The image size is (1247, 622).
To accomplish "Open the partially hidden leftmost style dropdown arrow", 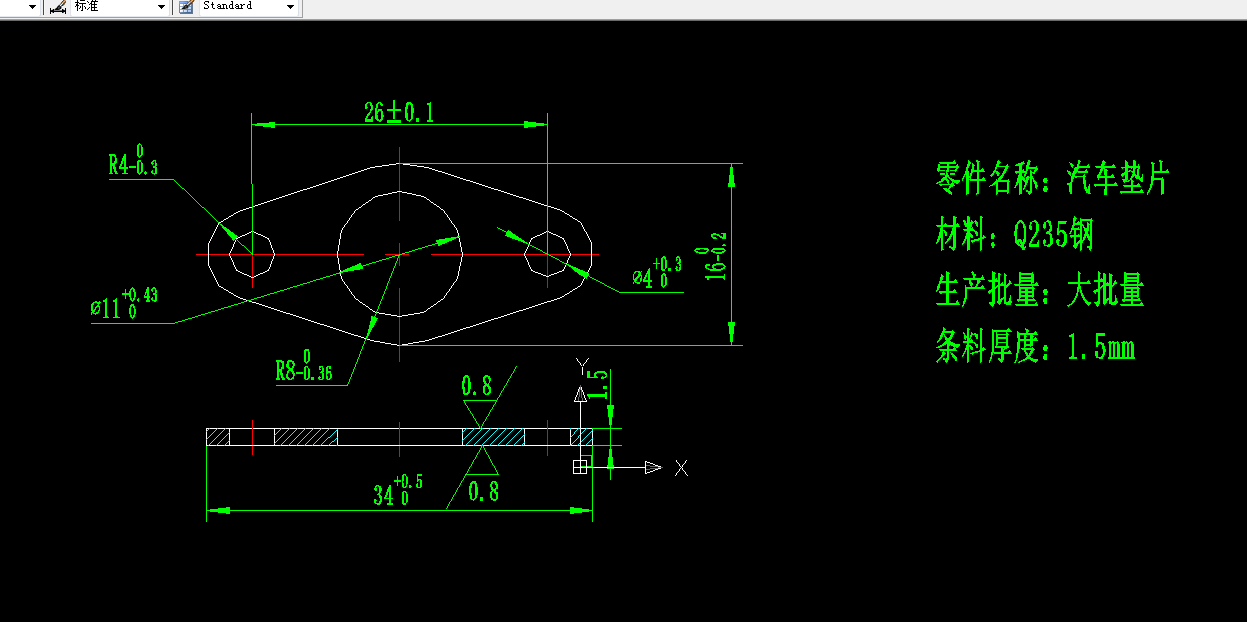I will click(34, 7).
